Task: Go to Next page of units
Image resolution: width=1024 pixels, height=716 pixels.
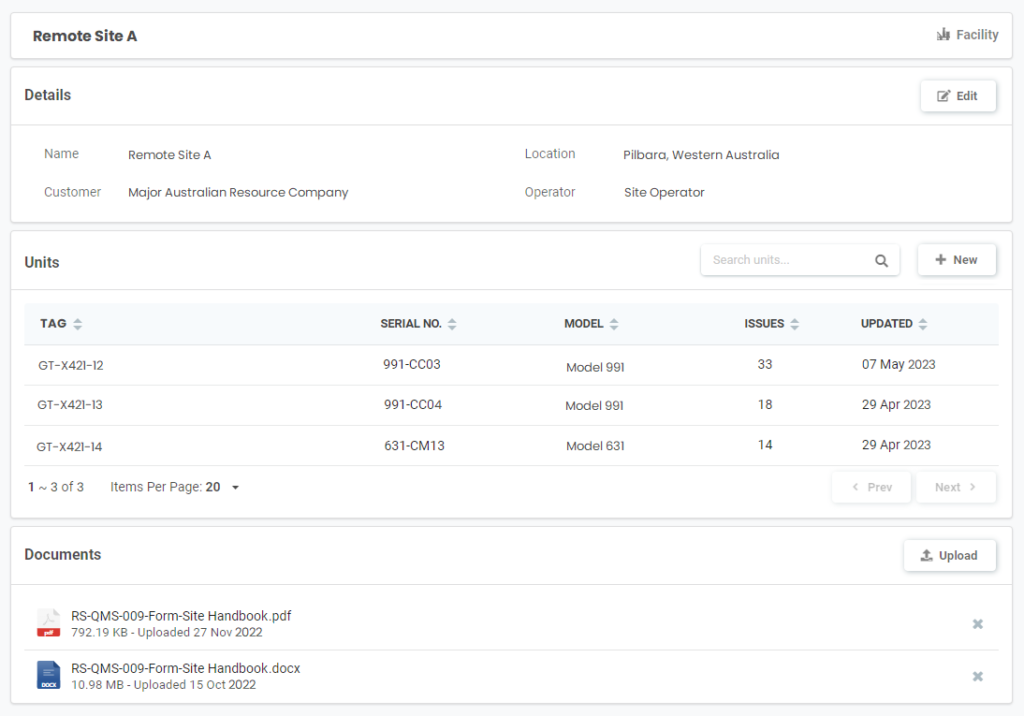Action: pos(955,487)
